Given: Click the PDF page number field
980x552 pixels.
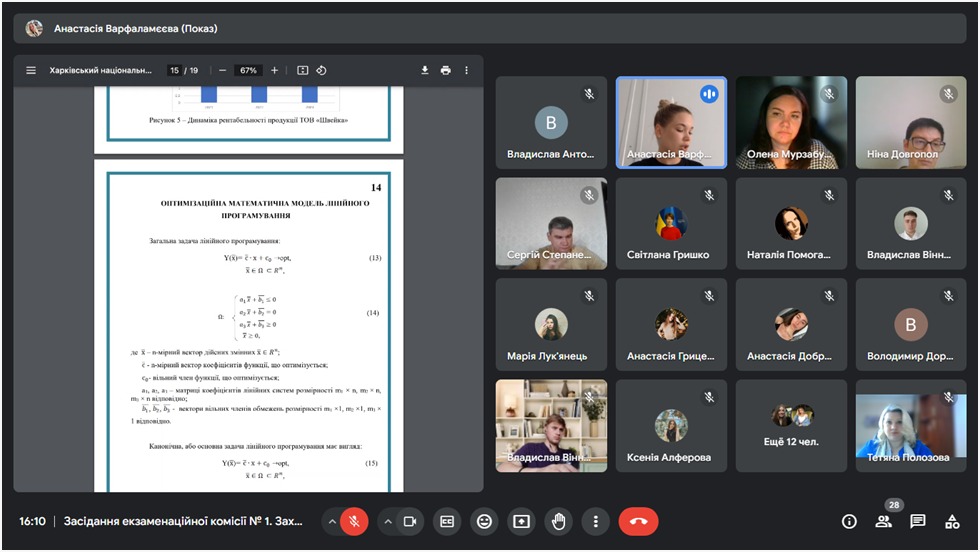Looking at the screenshot, I should tap(175, 71).
